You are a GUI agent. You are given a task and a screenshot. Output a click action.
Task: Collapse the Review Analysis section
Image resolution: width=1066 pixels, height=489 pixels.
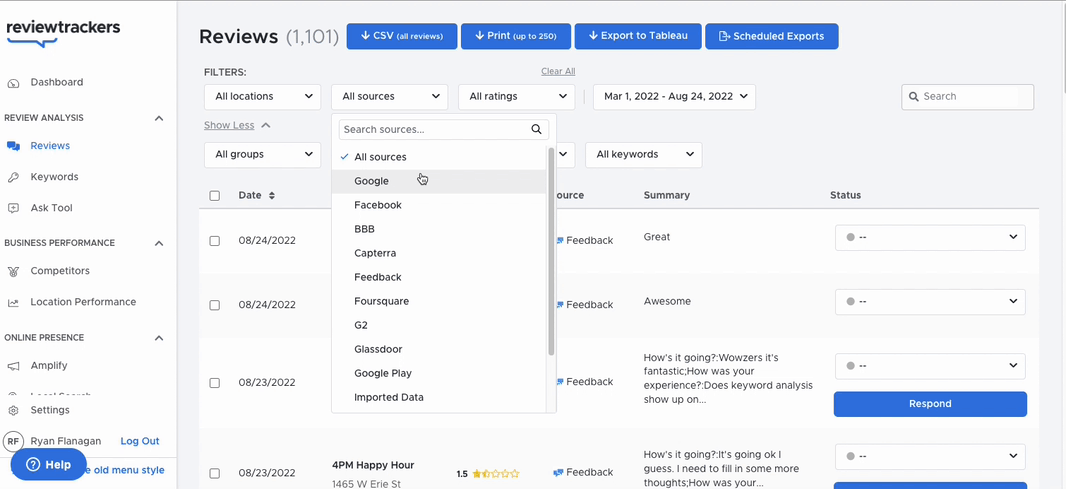pyautogui.click(x=159, y=118)
